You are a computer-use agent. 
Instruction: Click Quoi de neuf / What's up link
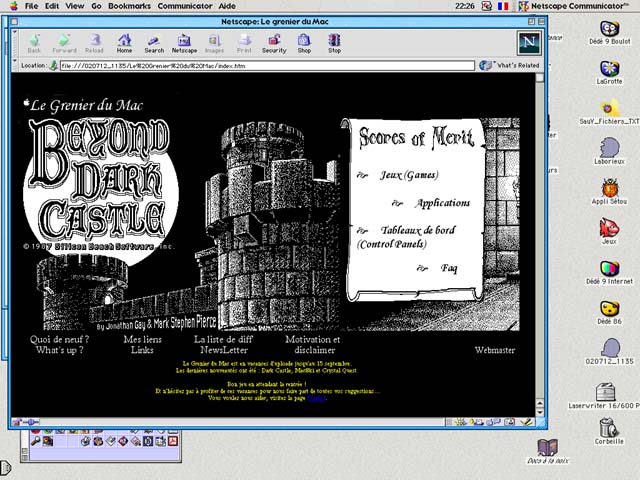tap(60, 344)
